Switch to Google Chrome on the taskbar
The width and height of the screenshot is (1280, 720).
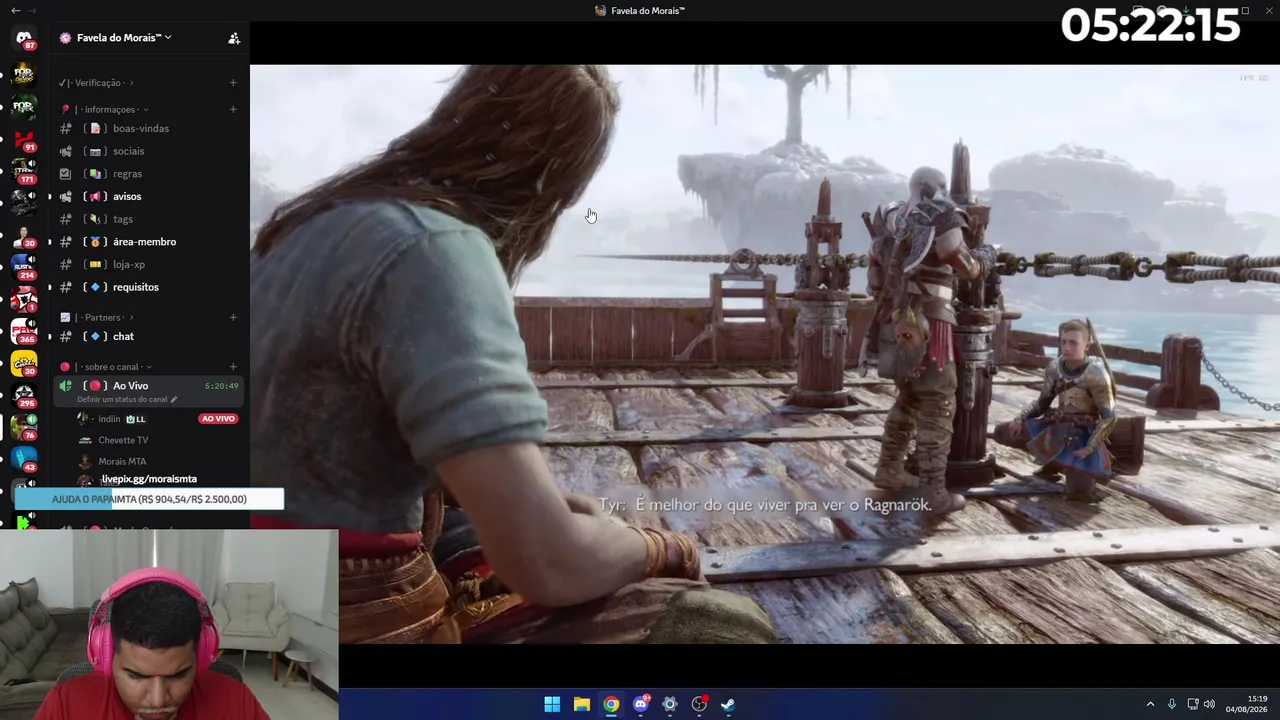pos(611,704)
